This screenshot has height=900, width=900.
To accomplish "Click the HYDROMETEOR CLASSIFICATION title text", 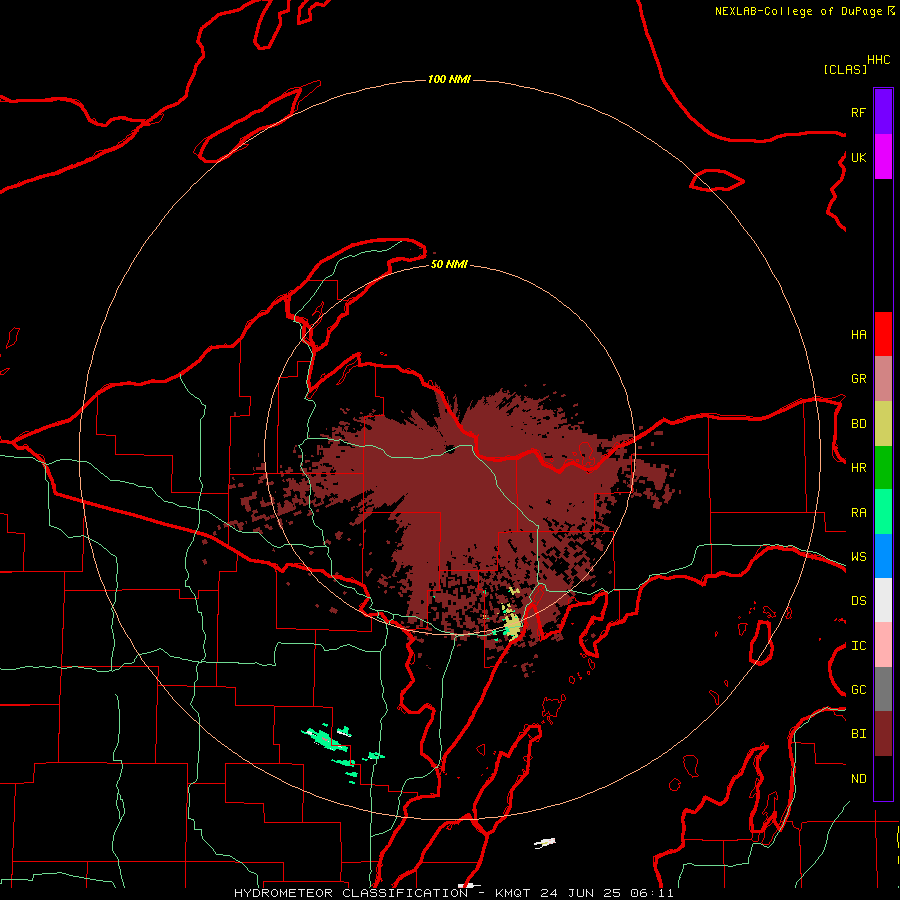I will point(351,893).
